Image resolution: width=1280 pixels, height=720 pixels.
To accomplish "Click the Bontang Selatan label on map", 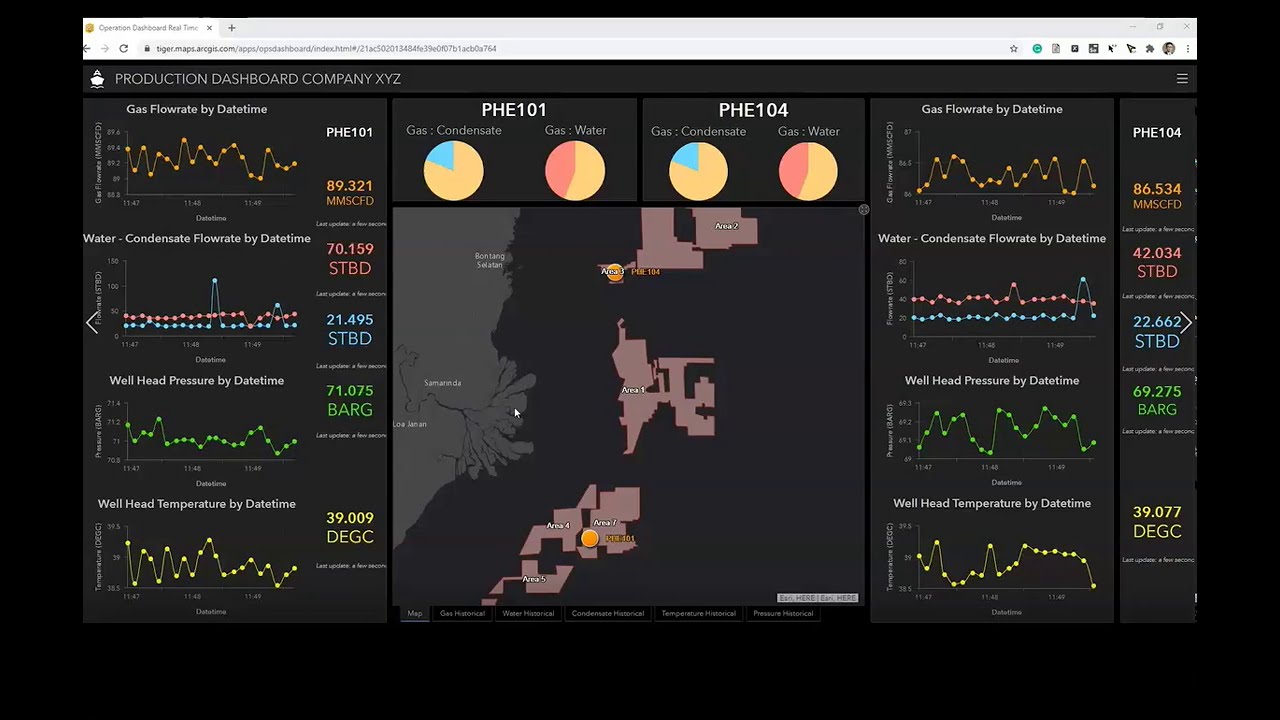I will click(490, 260).
